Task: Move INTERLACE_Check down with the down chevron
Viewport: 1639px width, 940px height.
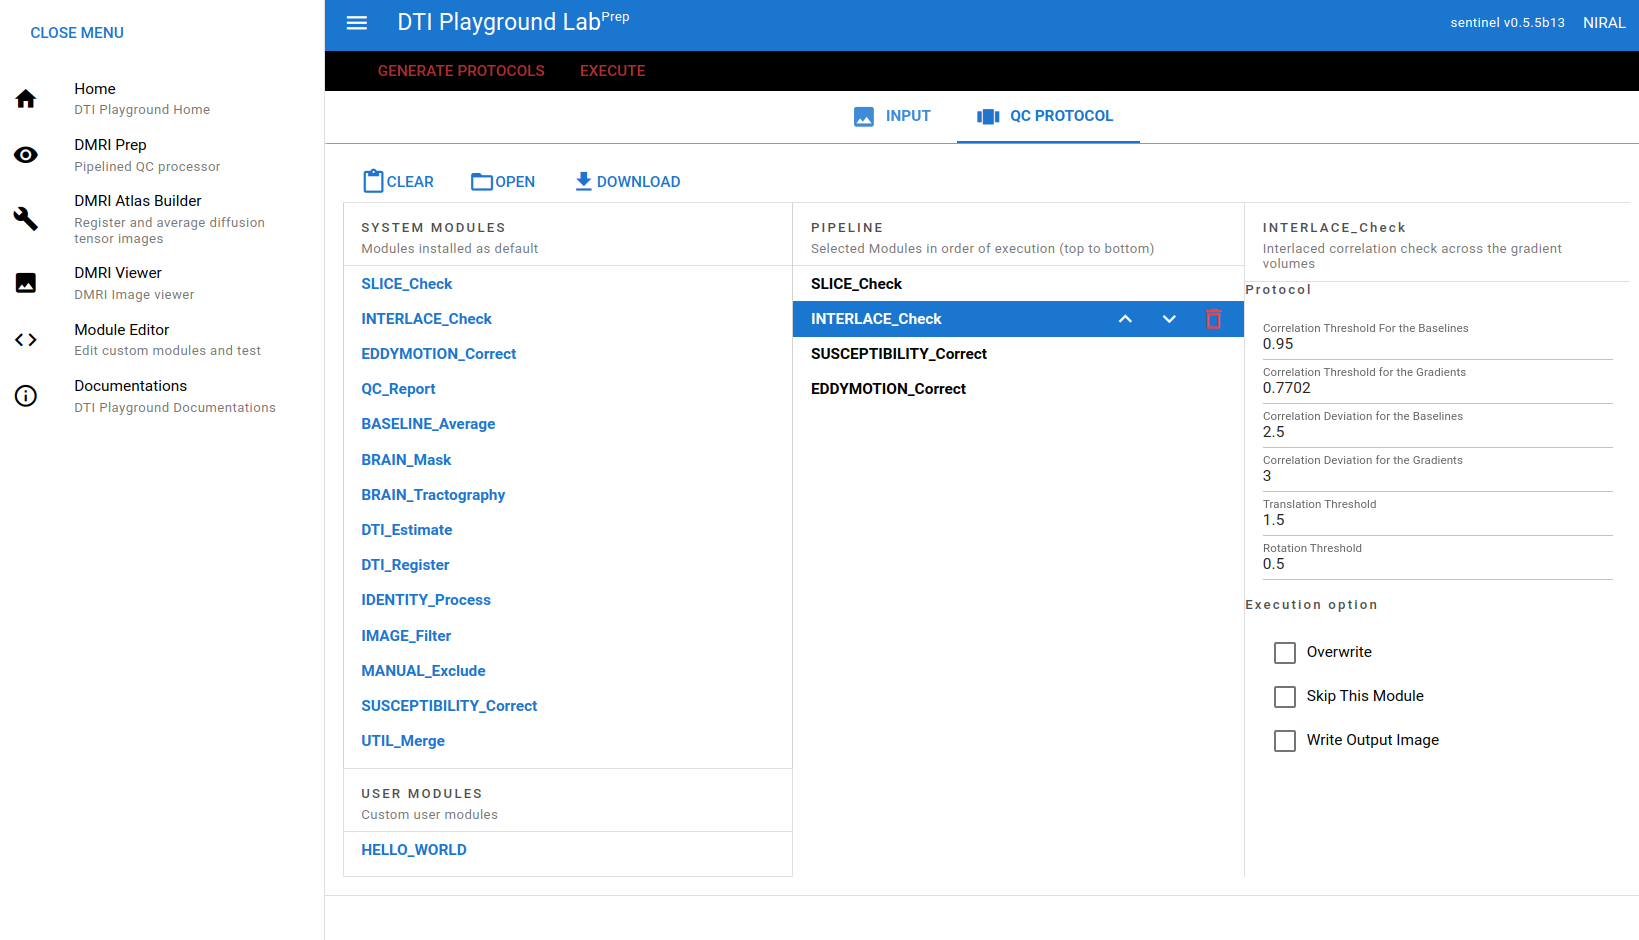Action: 1169,319
